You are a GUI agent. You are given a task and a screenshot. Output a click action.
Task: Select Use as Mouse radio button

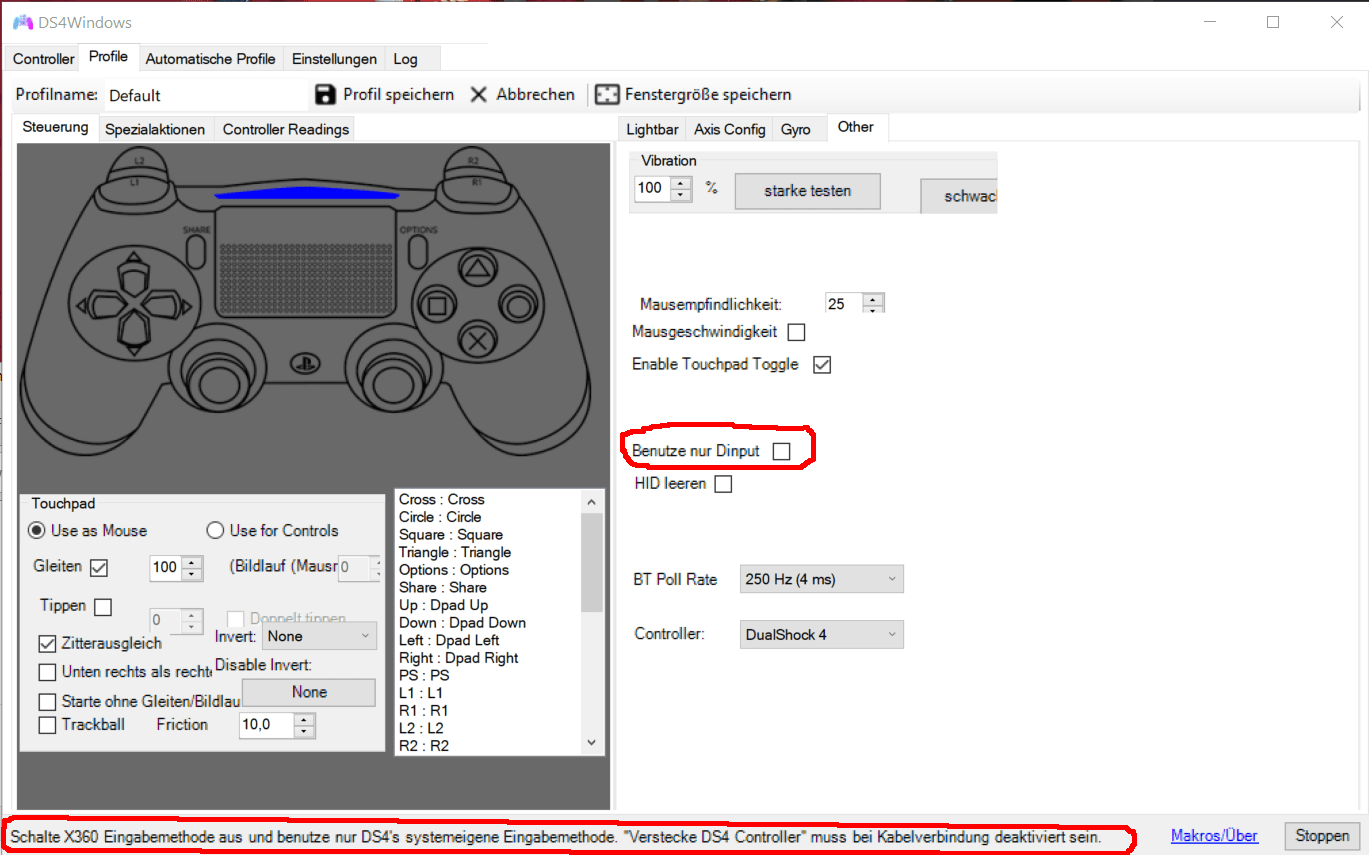[x=37, y=530]
